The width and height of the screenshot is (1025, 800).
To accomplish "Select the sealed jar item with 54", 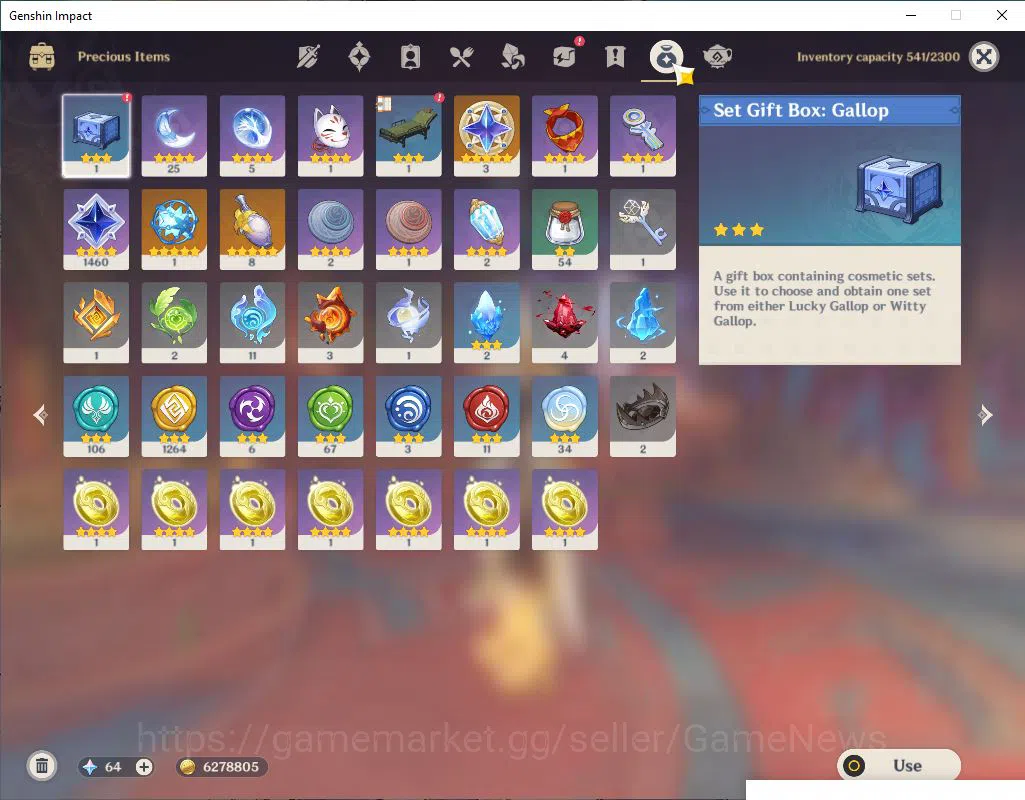I will click(x=565, y=229).
